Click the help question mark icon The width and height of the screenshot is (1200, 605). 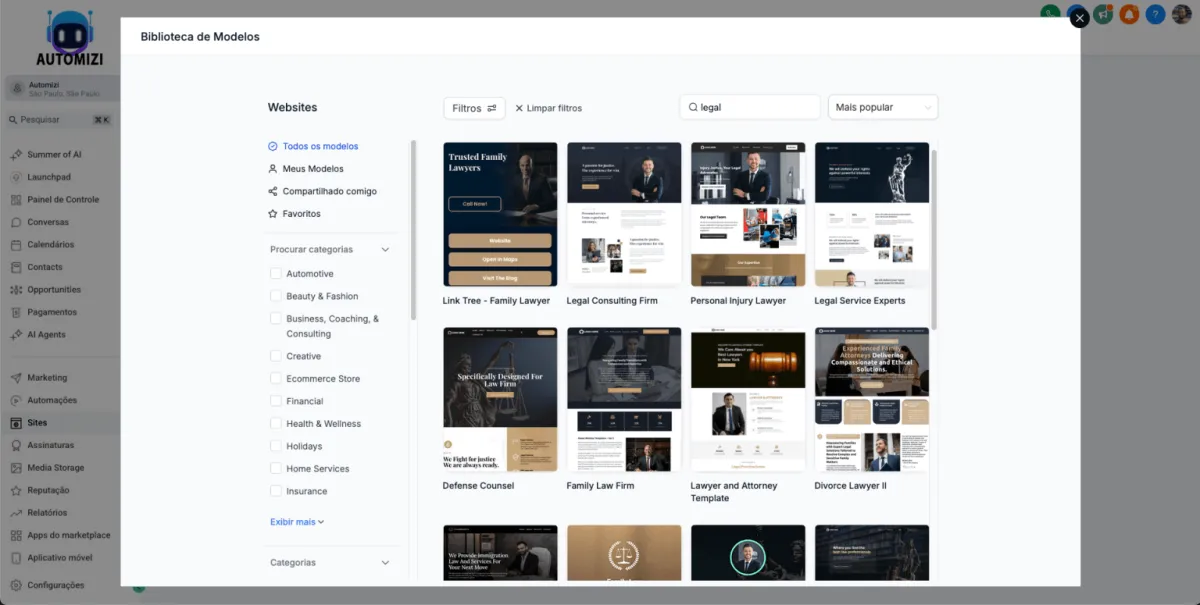click(x=1155, y=14)
